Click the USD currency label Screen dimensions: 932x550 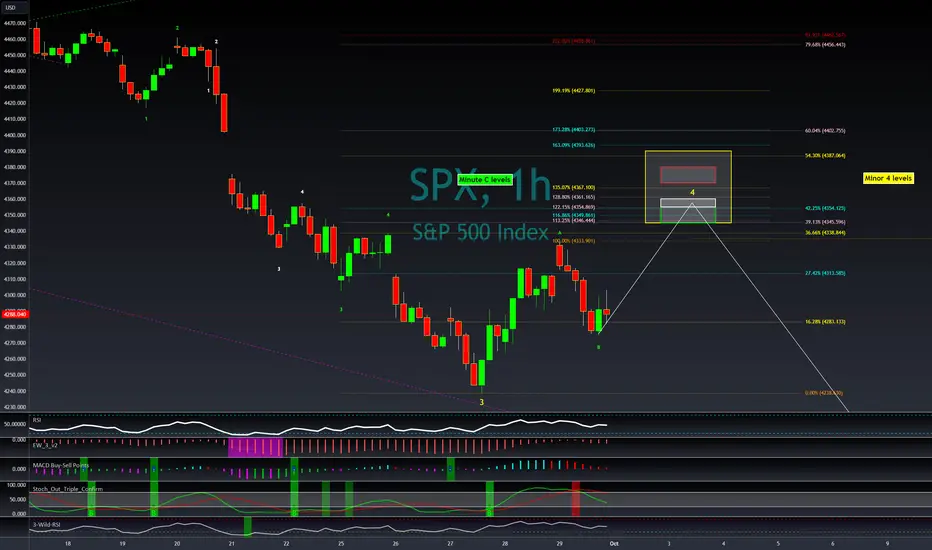(10, 8)
